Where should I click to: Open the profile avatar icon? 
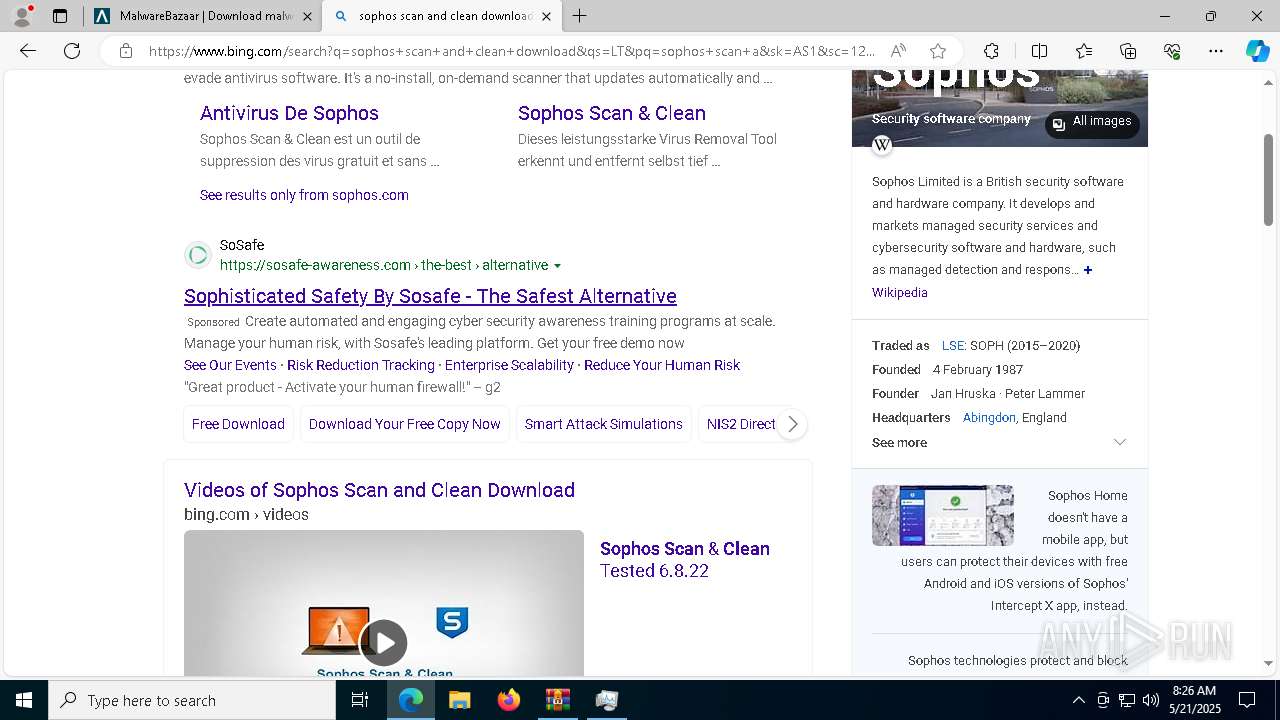[22, 16]
